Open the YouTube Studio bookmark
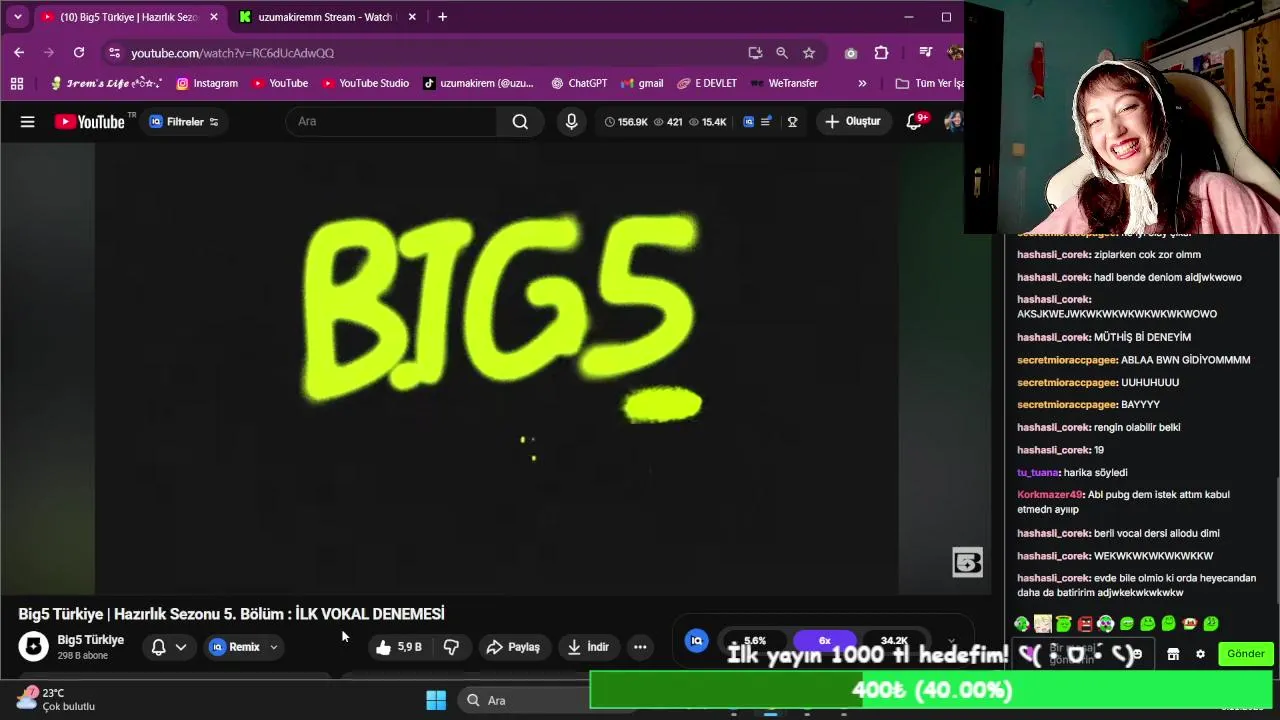This screenshot has width=1280, height=720. [365, 83]
